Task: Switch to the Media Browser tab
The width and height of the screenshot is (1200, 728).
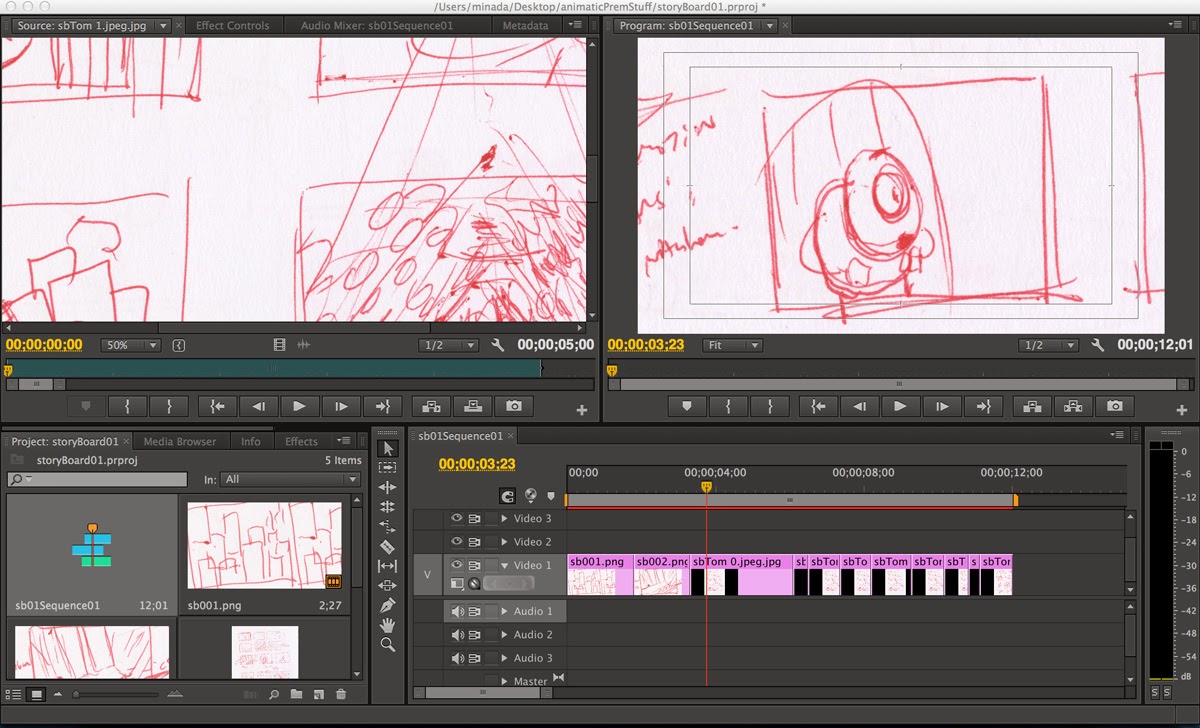Action: (x=180, y=440)
